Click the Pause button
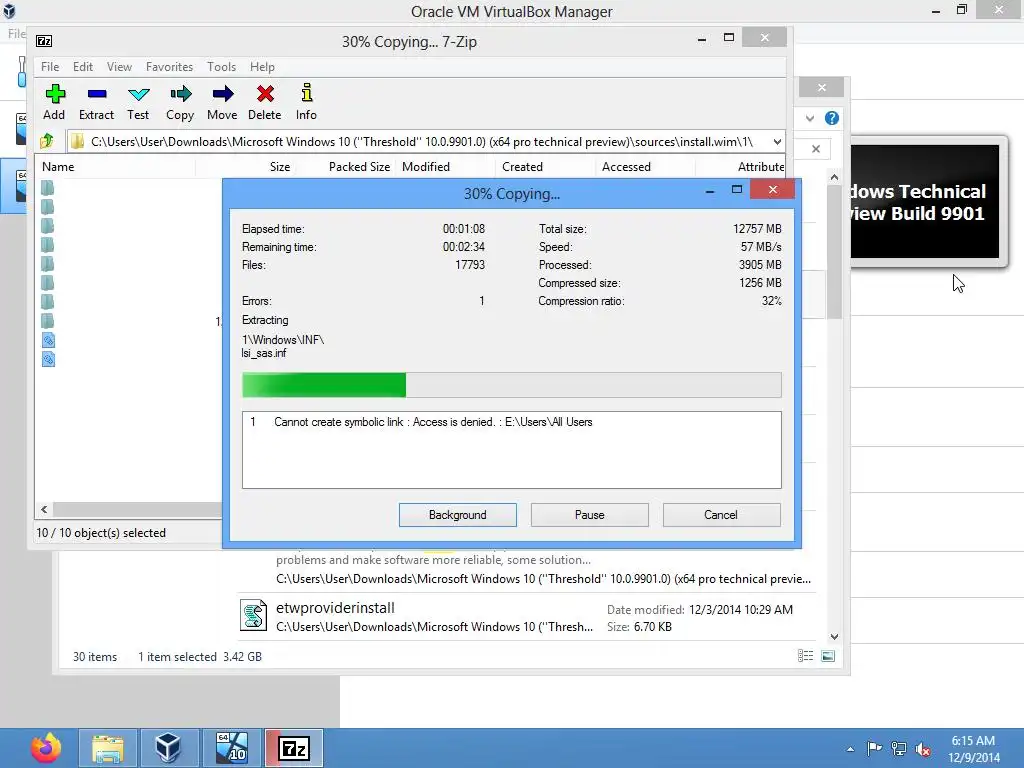Image resolution: width=1024 pixels, height=768 pixels. [590, 515]
